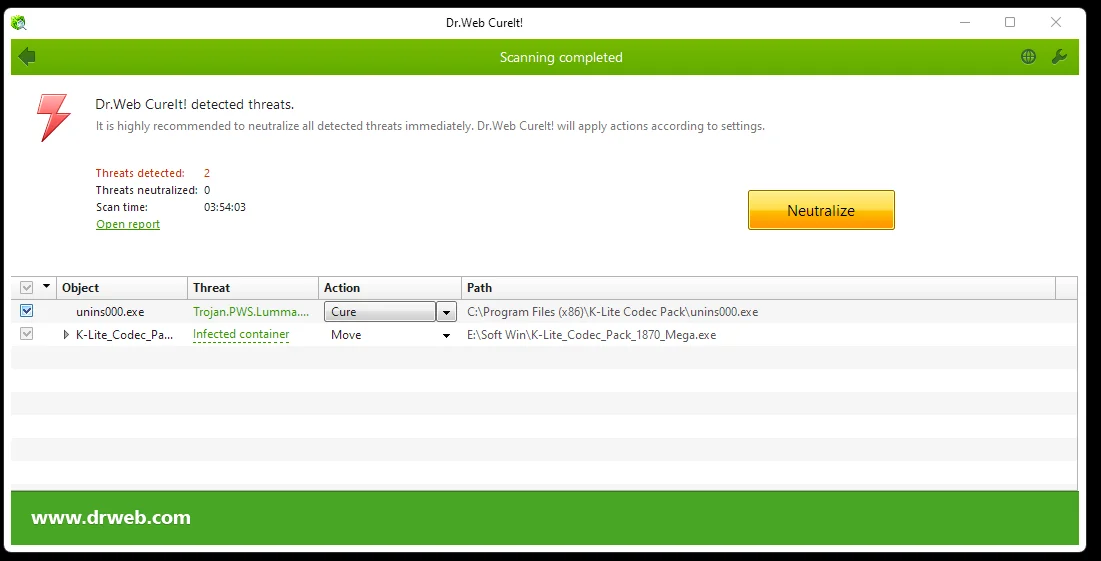Open the Cure action dropdown arrow
Image resolution: width=1101 pixels, height=561 pixels.
tap(447, 312)
